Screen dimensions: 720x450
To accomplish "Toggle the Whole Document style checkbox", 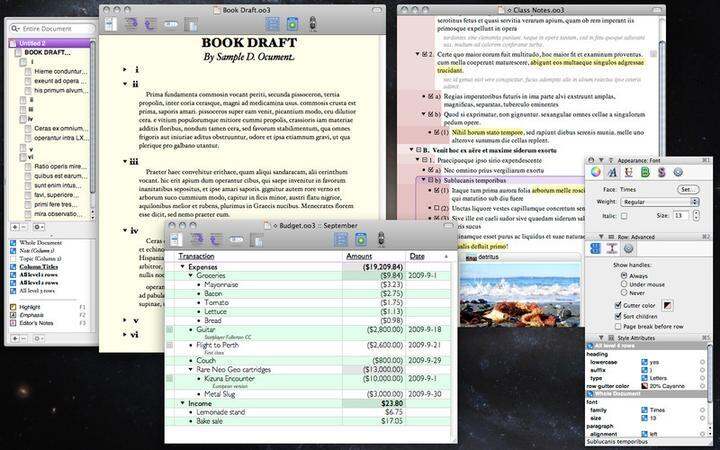I will pyautogui.click(x=13, y=242).
